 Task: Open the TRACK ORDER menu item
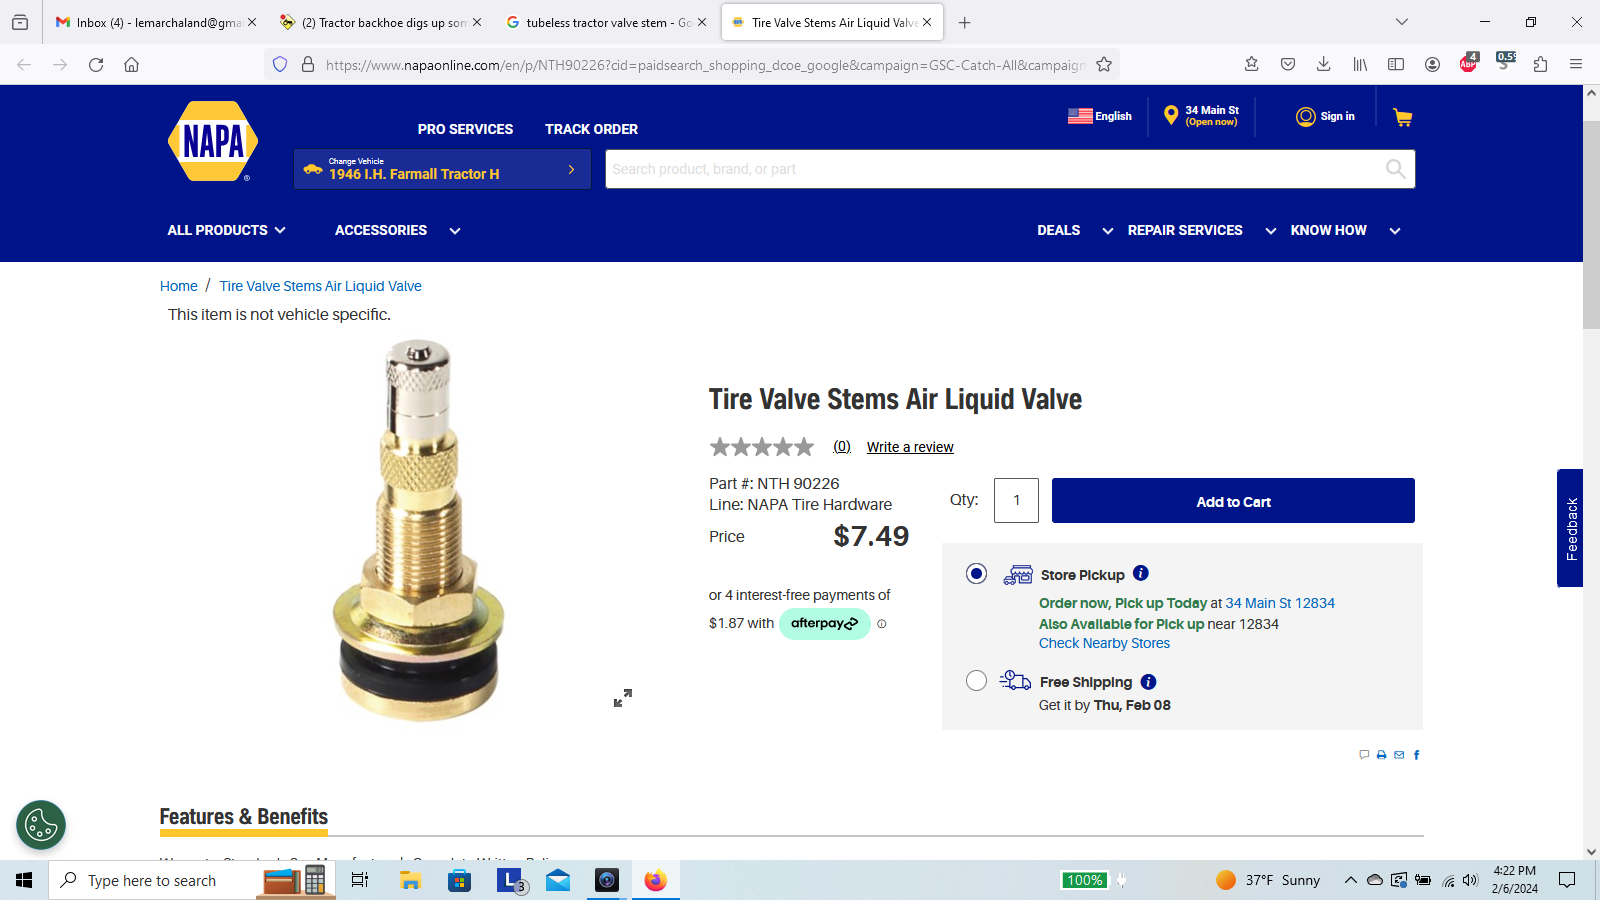coord(591,129)
